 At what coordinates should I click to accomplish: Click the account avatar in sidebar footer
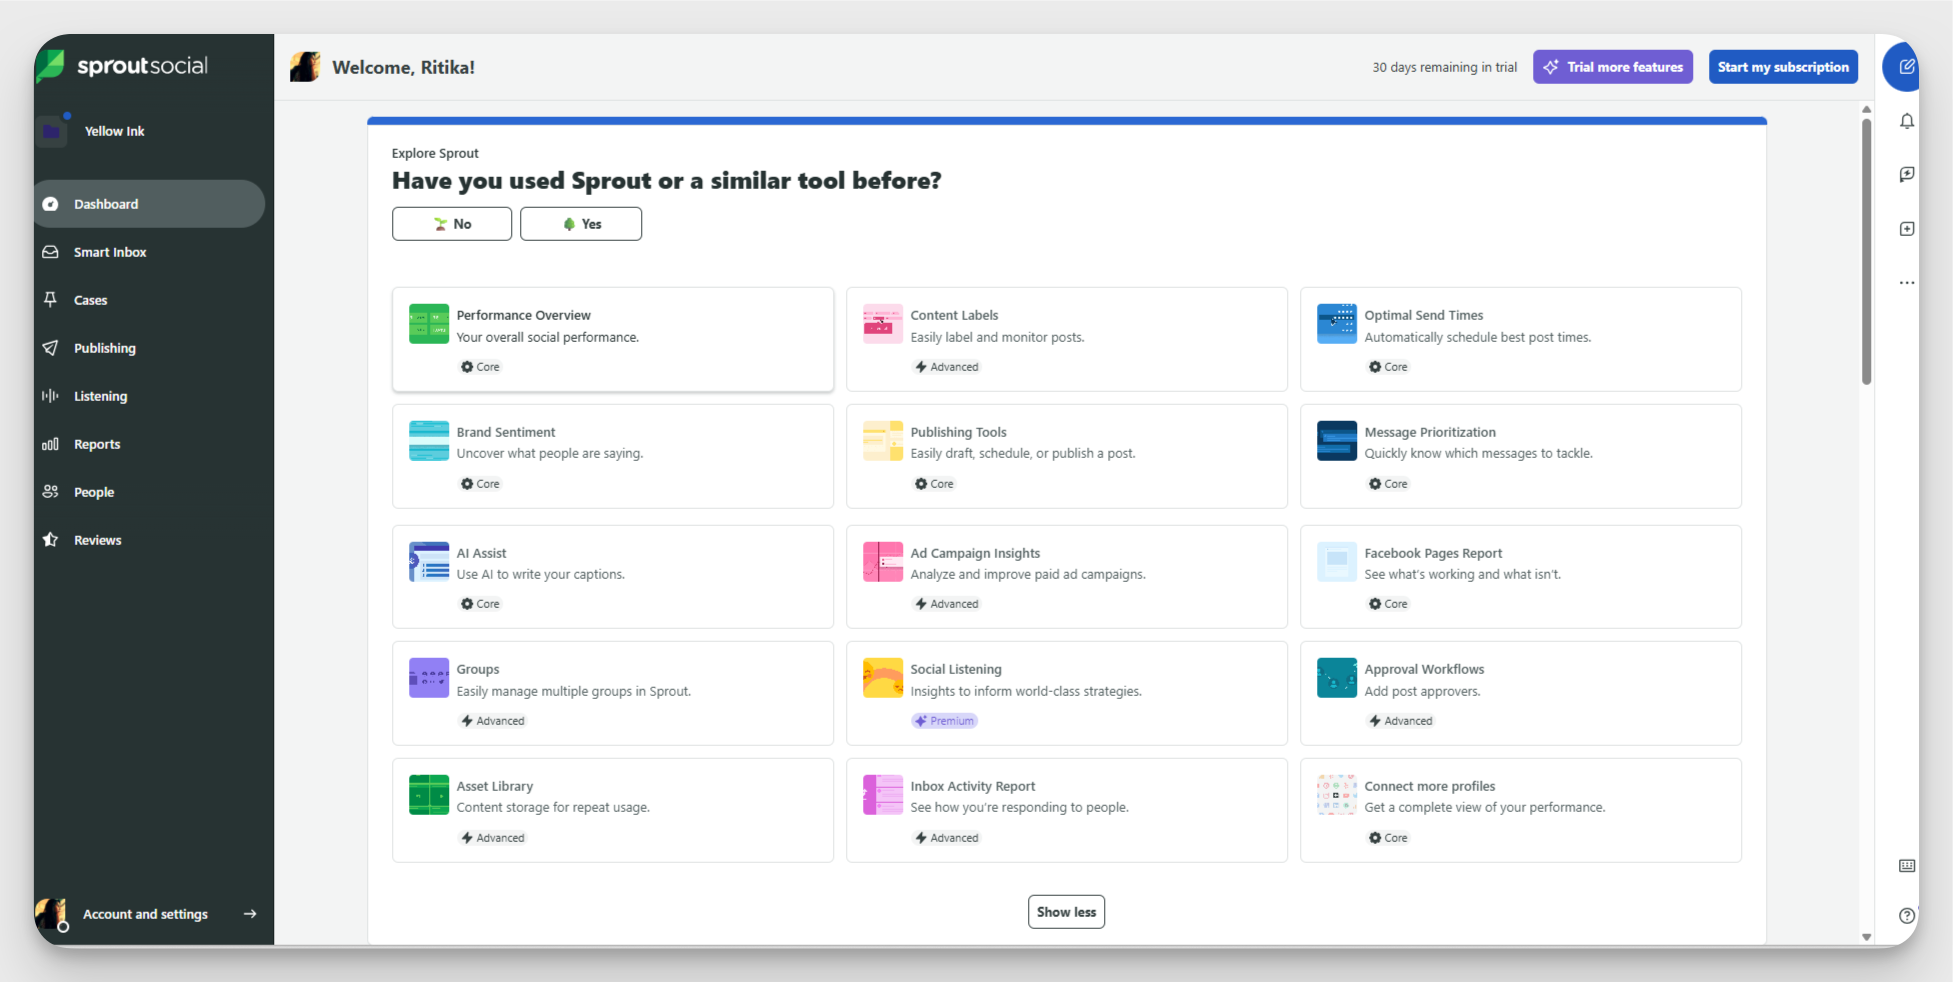[51, 914]
